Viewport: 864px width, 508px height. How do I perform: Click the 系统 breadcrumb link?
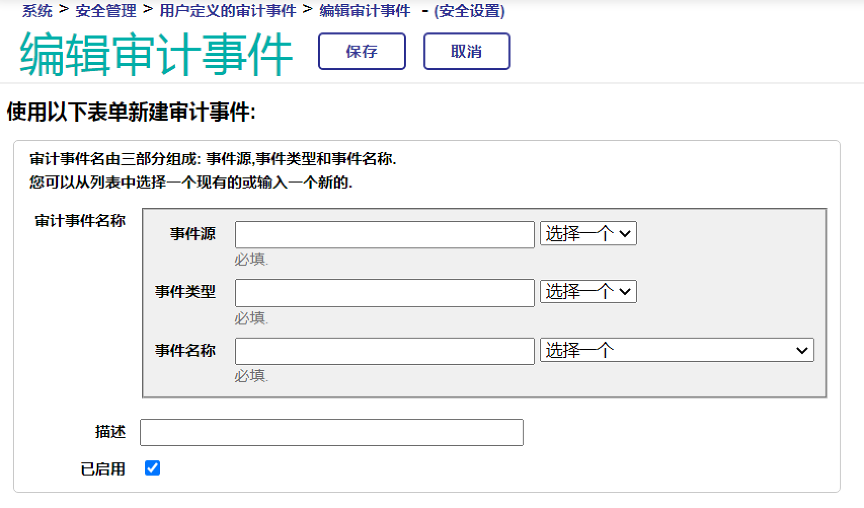point(37,11)
